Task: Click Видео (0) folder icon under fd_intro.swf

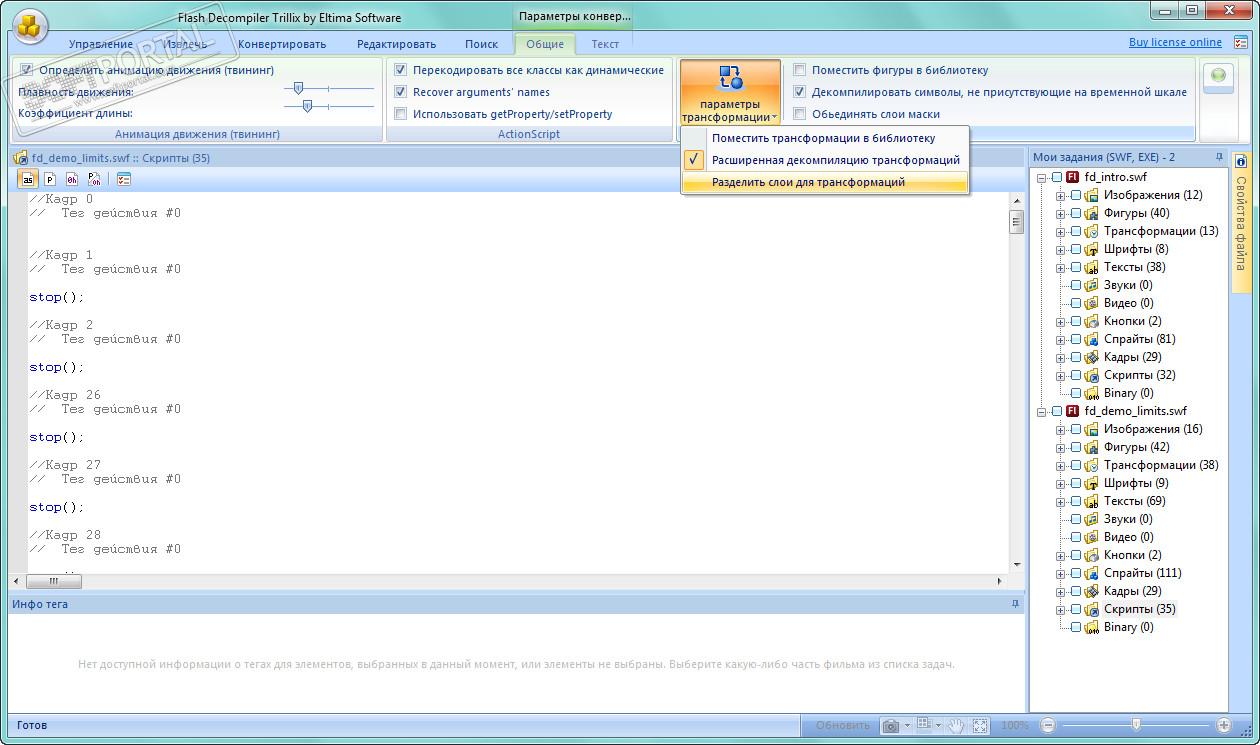Action: click(x=1092, y=303)
